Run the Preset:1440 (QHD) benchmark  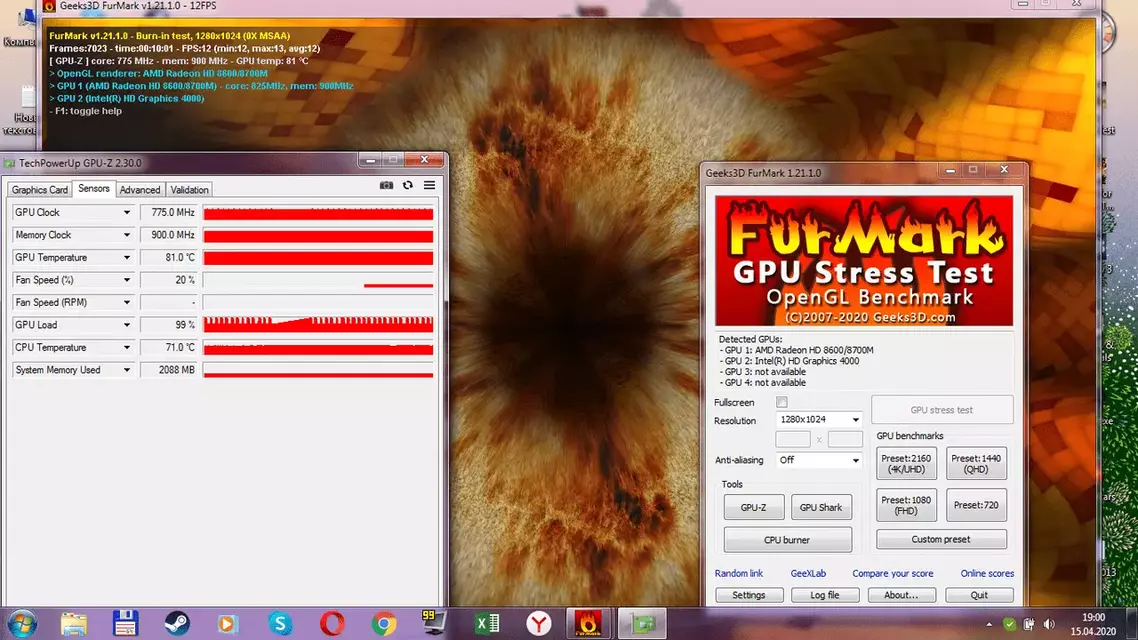click(976, 464)
